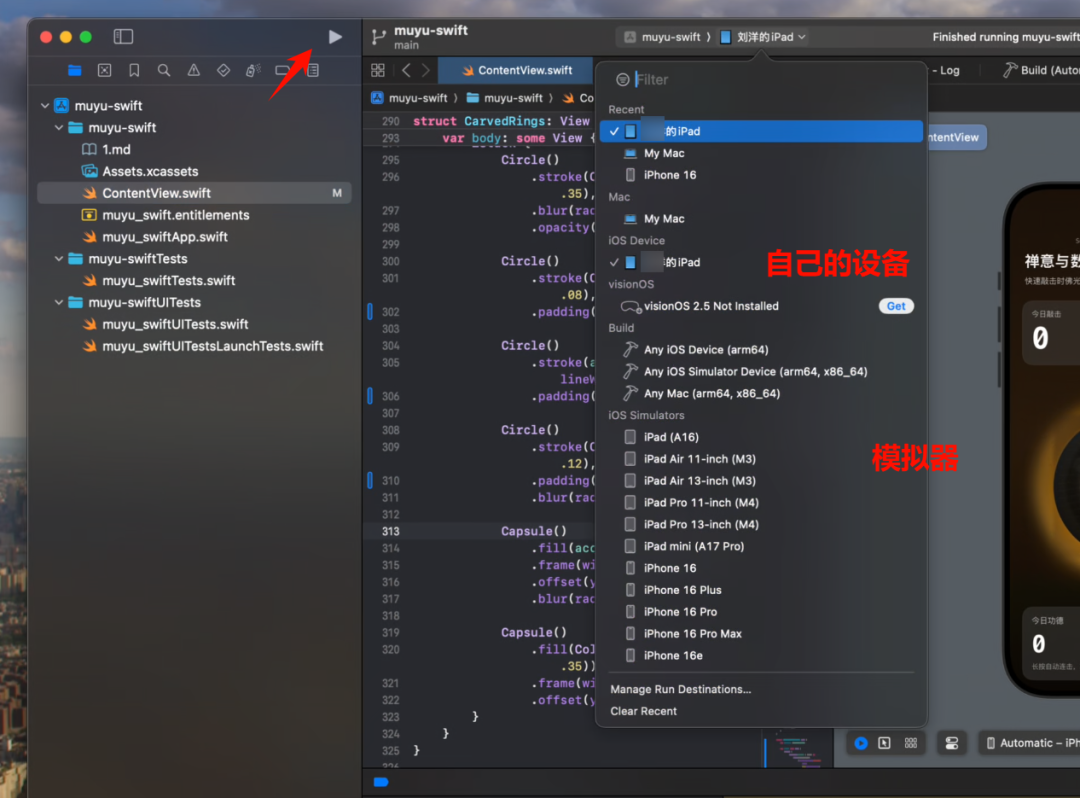Click the Run play button in toolbar
This screenshot has width=1080, height=798.
pos(335,36)
